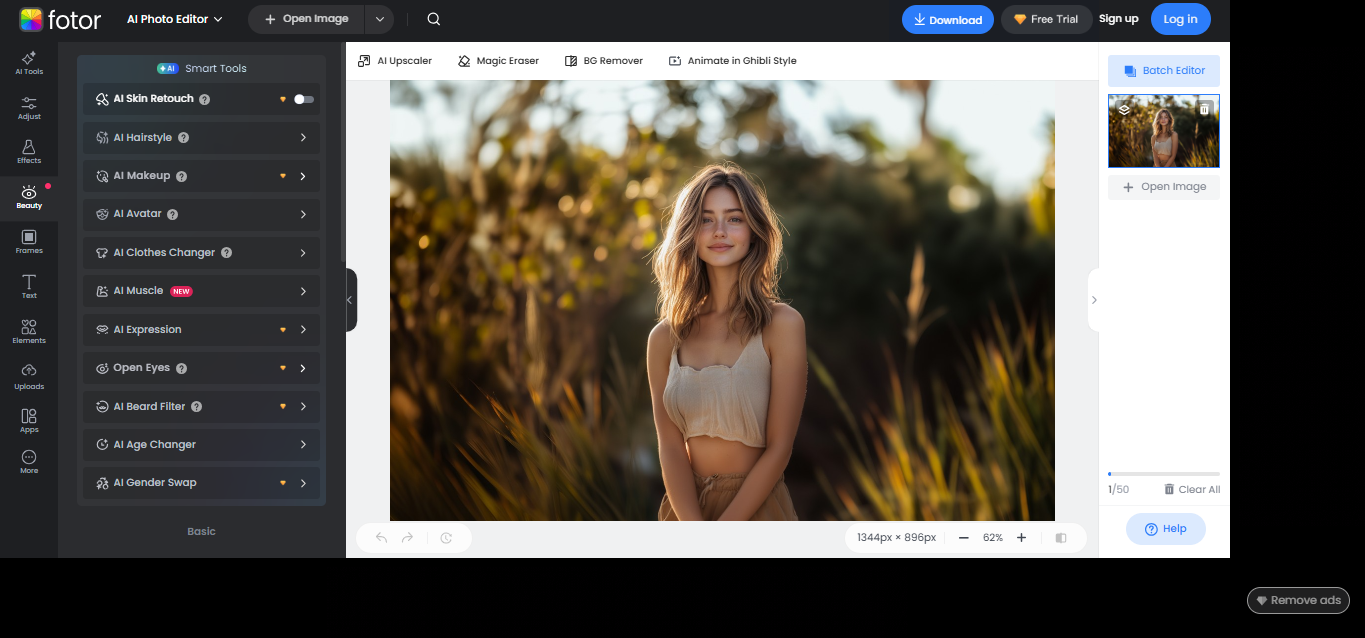Image resolution: width=1365 pixels, height=638 pixels.
Task: Open the Elements panel
Action: click(29, 330)
